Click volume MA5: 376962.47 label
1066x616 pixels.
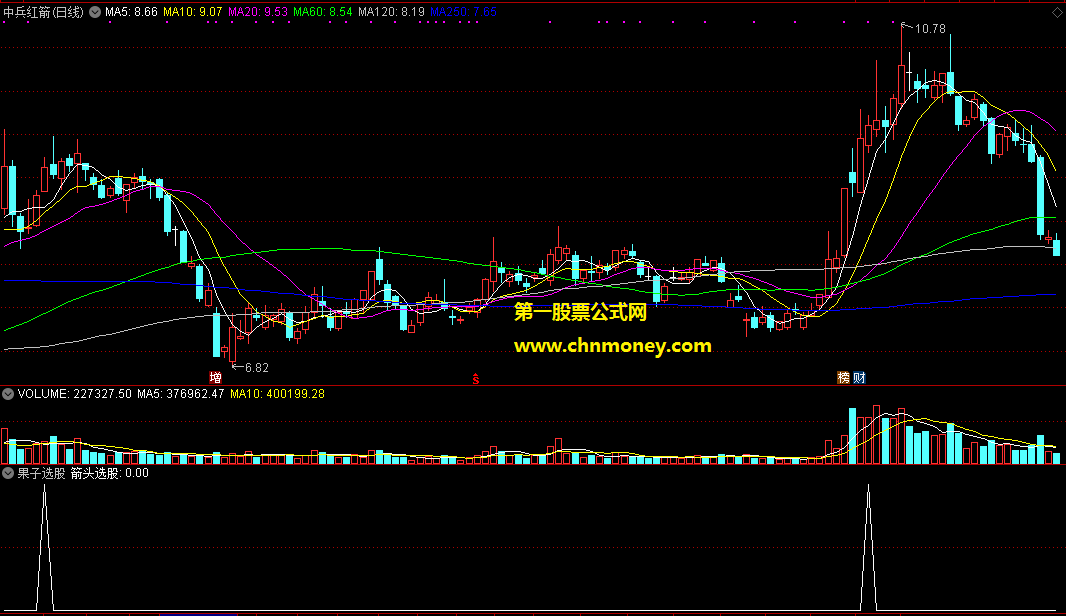click(180, 394)
